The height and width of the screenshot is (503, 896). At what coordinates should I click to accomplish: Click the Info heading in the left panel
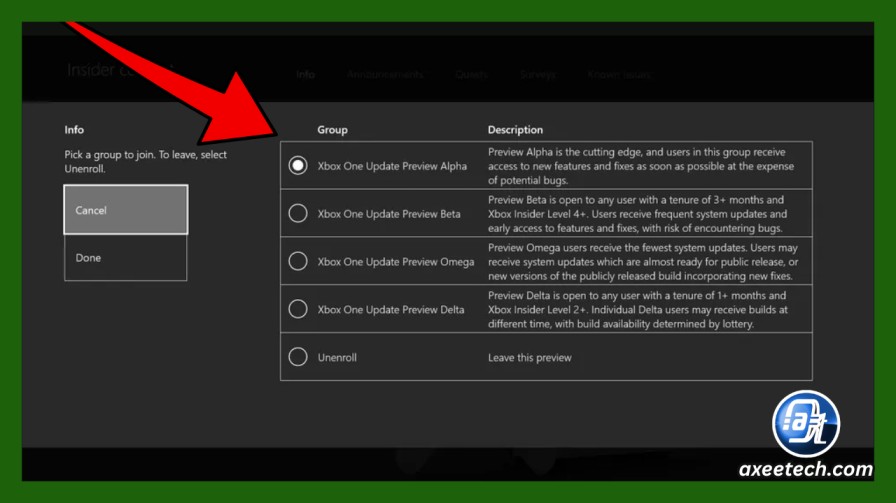74,130
